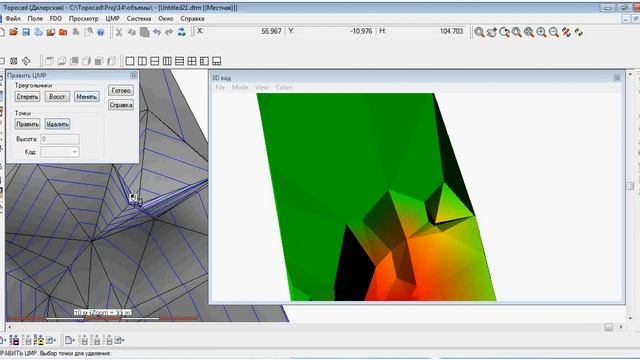Open the Просмотр menu
Viewport: 640px width, 360px height.
tap(83, 19)
